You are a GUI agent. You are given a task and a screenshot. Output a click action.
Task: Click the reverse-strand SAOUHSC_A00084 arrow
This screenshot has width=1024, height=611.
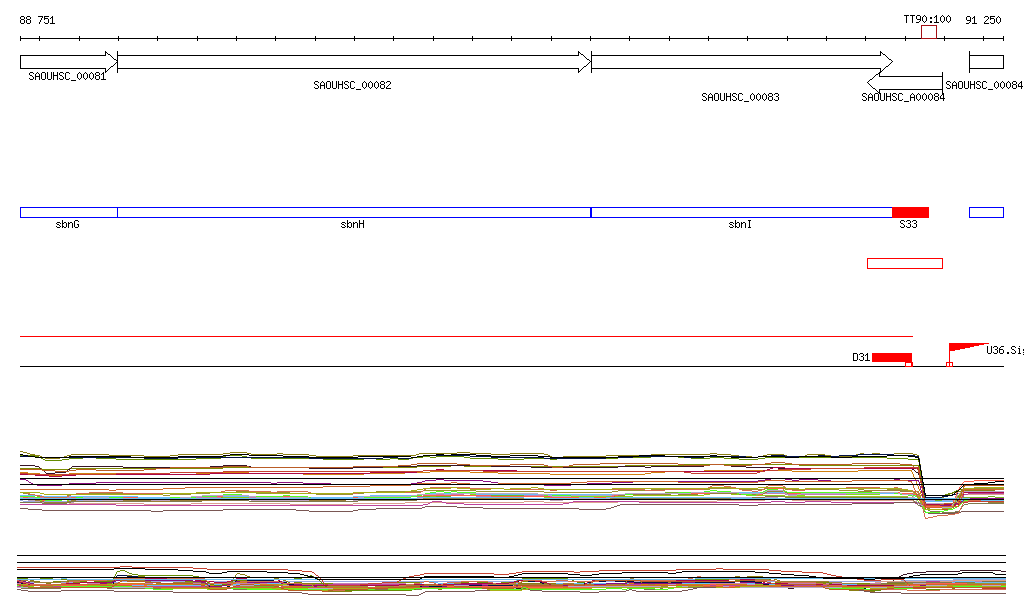[x=905, y=83]
